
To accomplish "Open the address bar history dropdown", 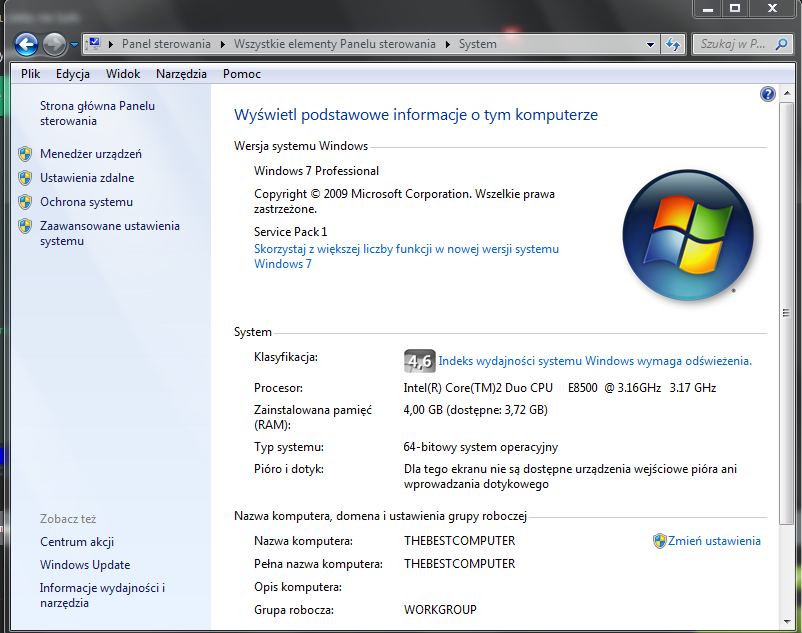I will [x=651, y=44].
